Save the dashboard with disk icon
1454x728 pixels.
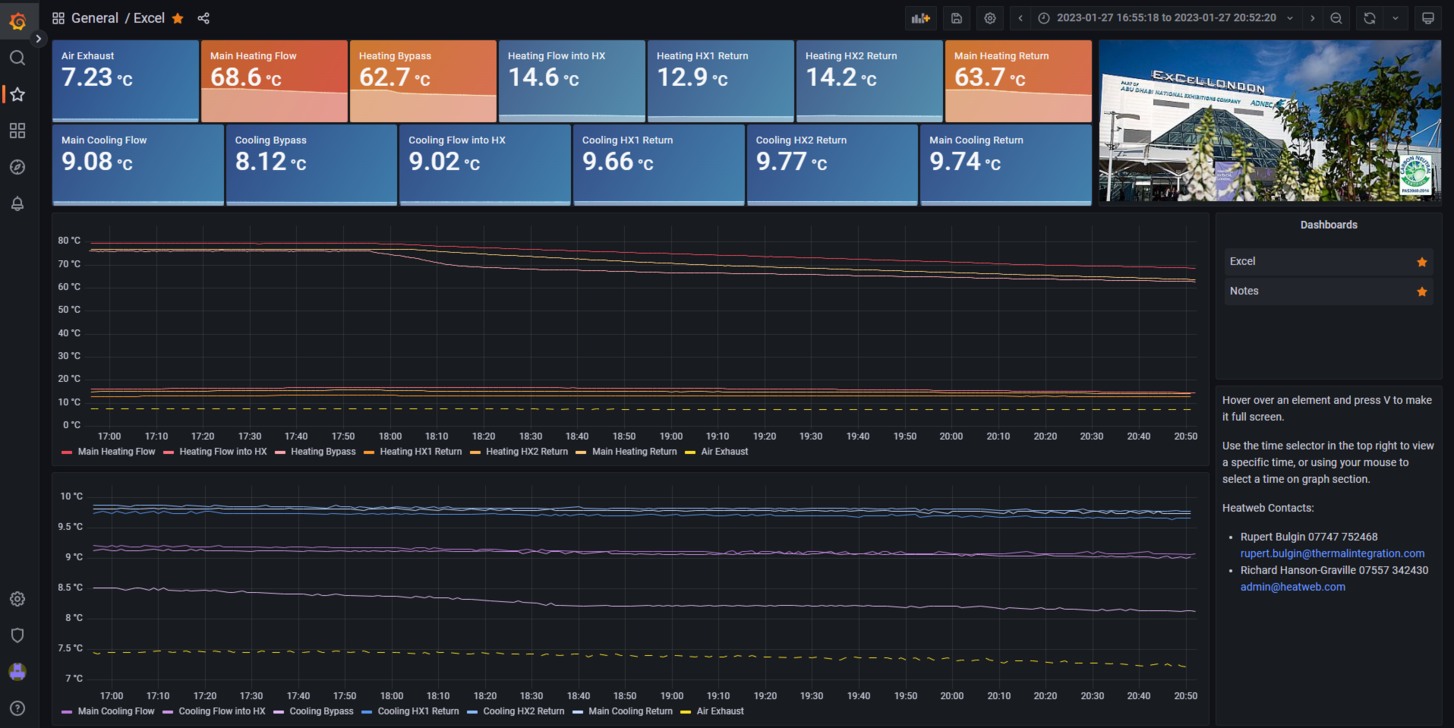click(x=956, y=18)
